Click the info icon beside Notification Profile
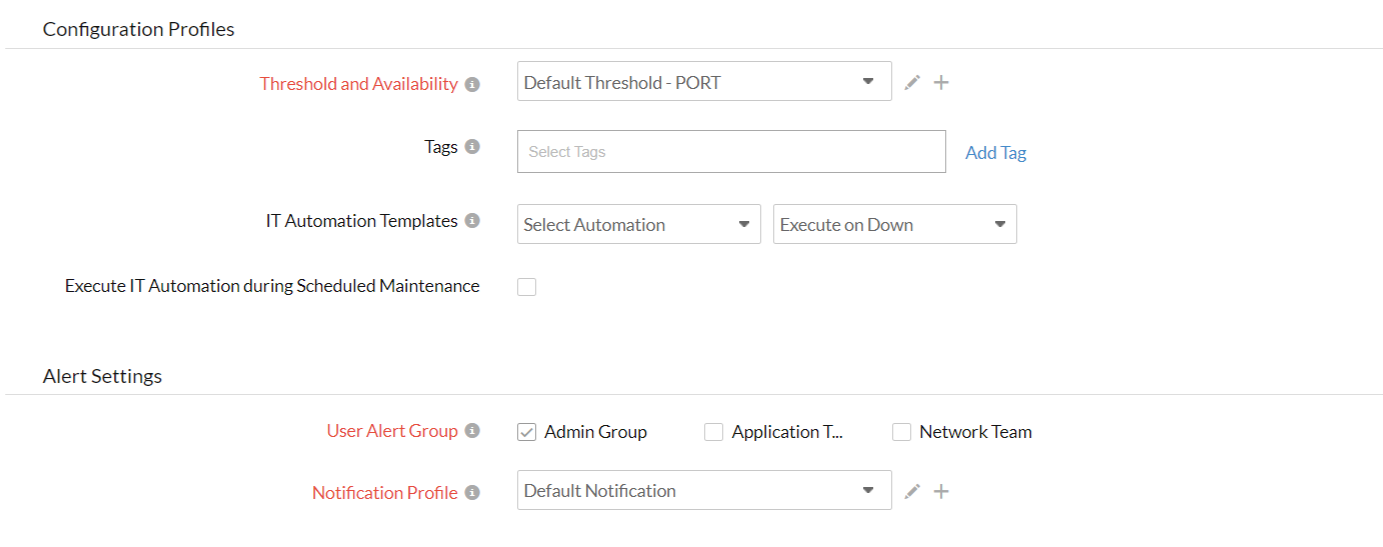 (x=473, y=492)
